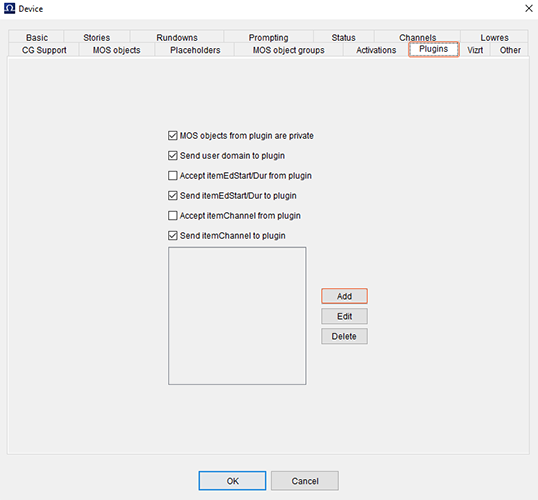Switch to the CG Support tab
This screenshot has width=538, height=500.
click(44, 50)
